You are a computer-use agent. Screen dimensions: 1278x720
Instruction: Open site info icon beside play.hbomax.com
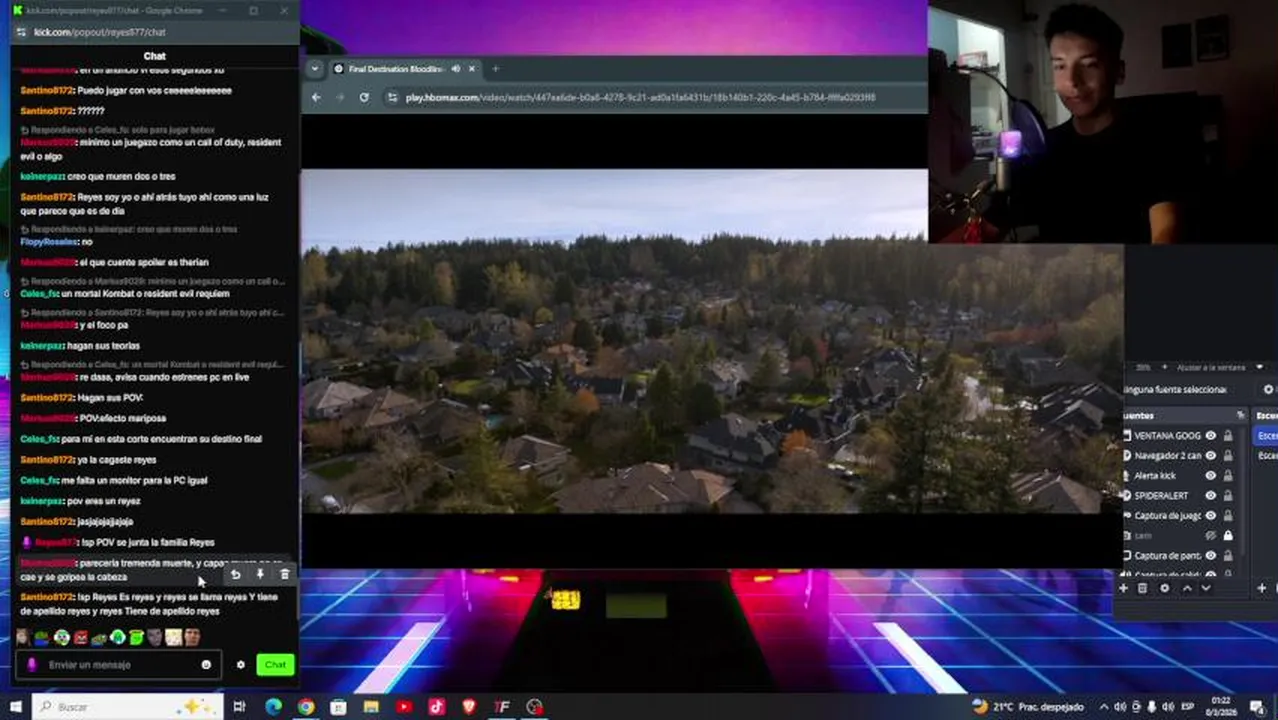tap(391, 97)
